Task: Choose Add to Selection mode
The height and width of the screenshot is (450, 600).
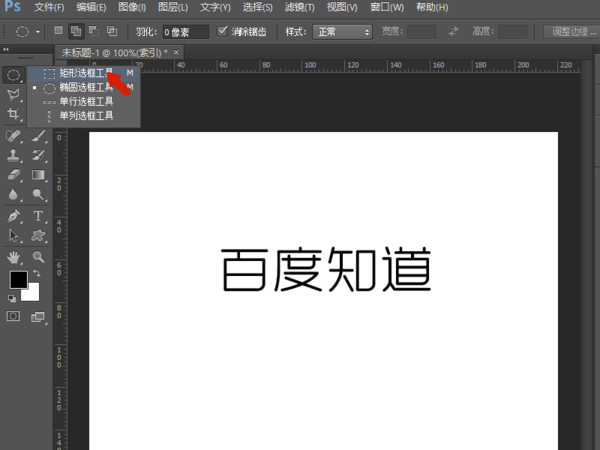Action: click(76, 31)
